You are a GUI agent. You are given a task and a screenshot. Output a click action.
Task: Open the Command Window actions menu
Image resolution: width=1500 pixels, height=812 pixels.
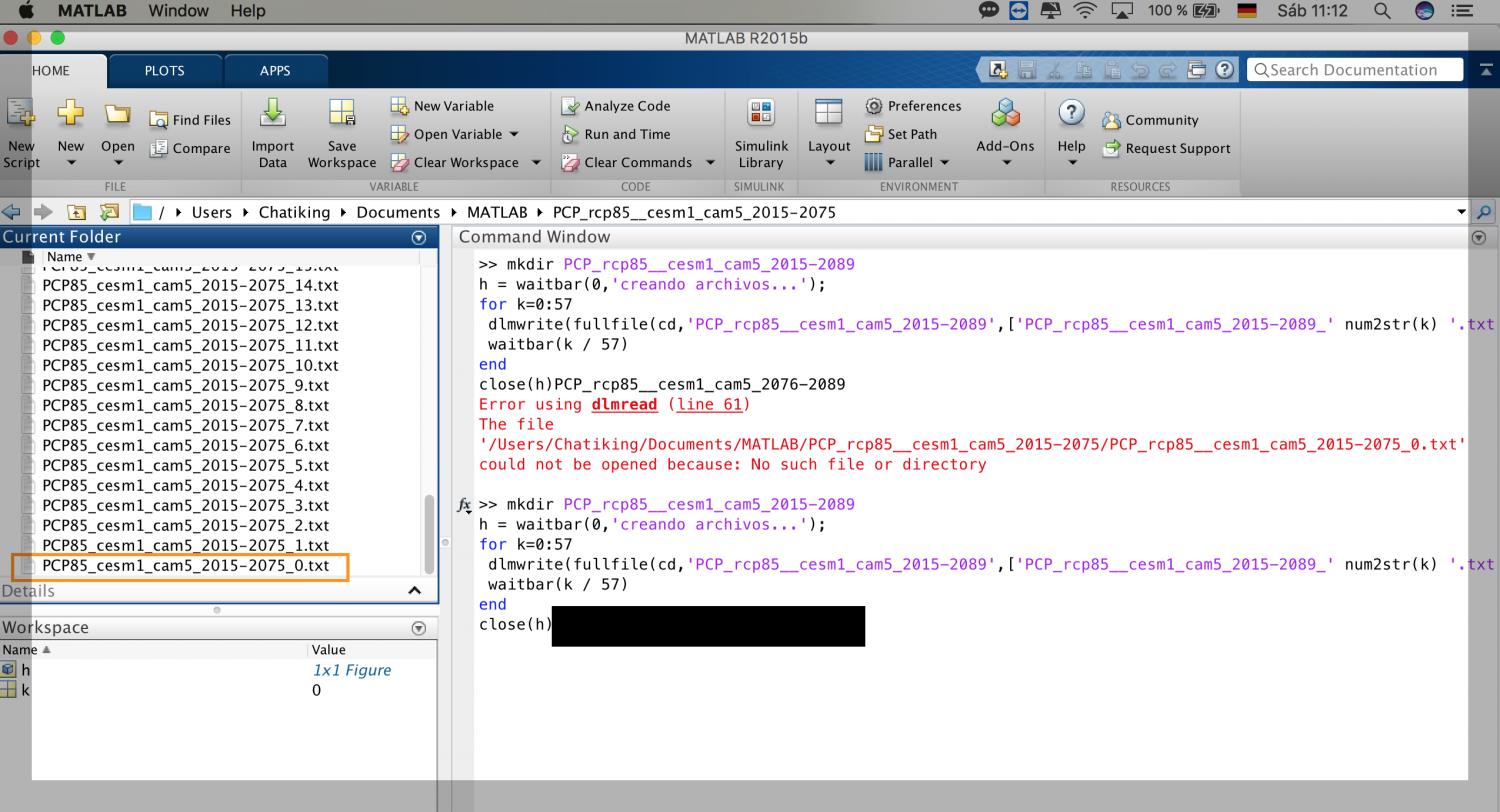click(x=1479, y=237)
